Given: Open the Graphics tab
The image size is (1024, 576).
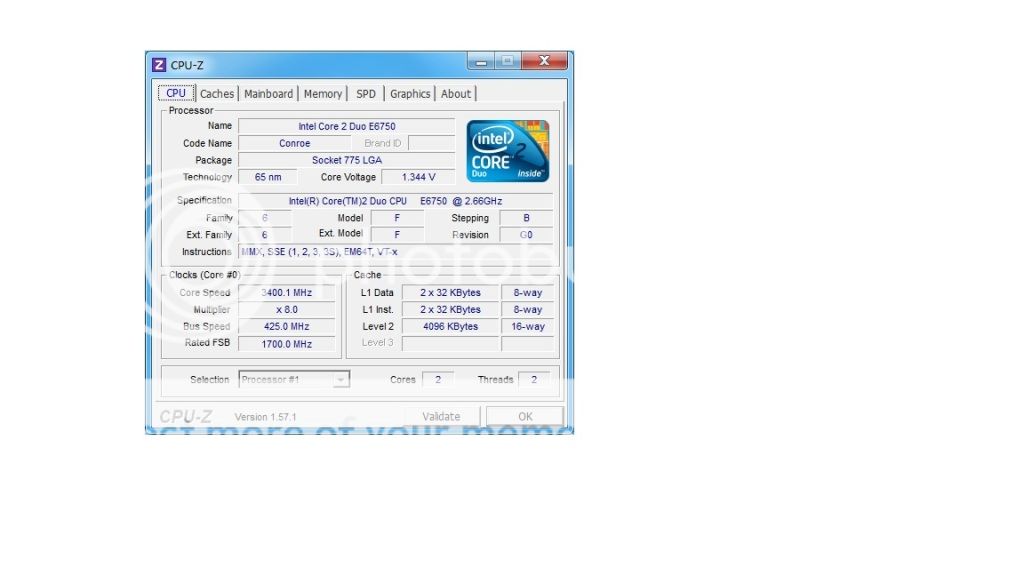Looking at the screenshot, I should click(x=410, y=93).
